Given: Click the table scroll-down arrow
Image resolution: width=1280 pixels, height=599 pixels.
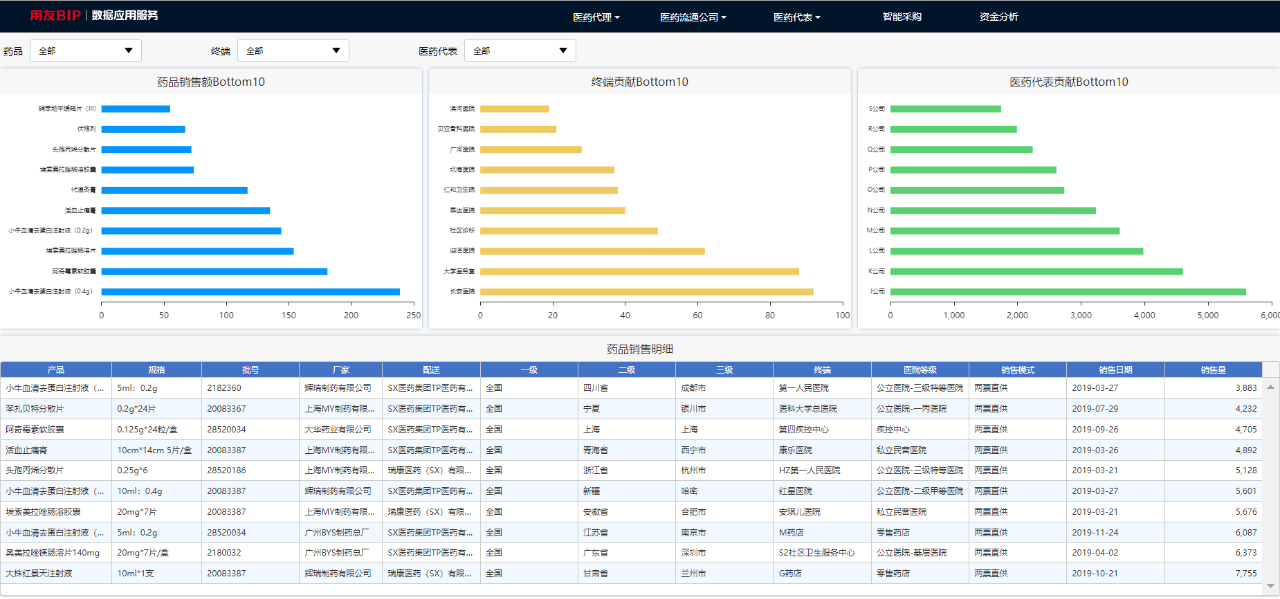Looking at the screenshot, I should click(1271, 586).
